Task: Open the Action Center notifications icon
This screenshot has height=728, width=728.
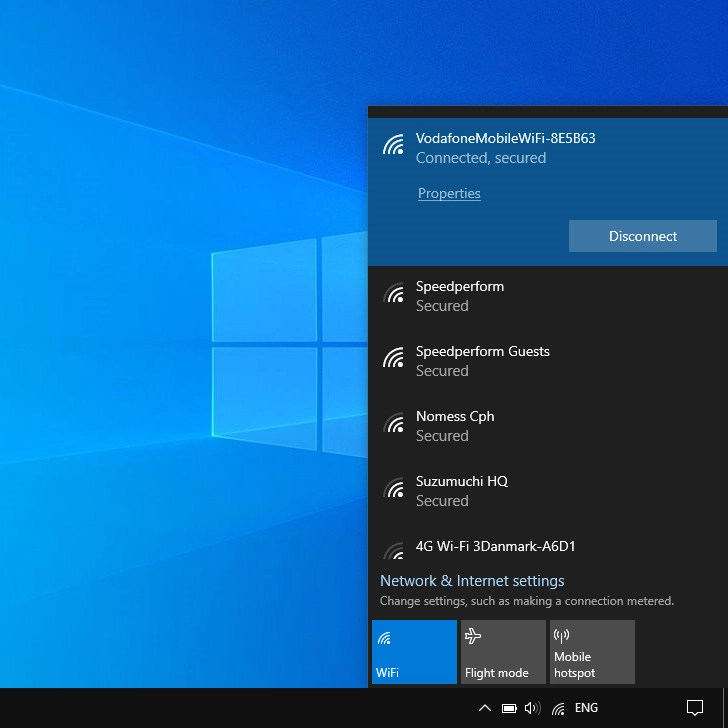Action: point(695,708)
